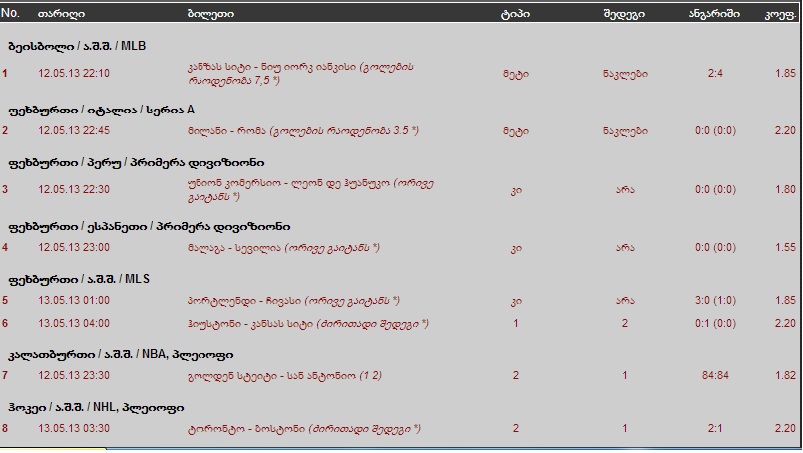Click result '2' in the ჰიუსტონი row
Screen dimensions: 803x453
624,323
